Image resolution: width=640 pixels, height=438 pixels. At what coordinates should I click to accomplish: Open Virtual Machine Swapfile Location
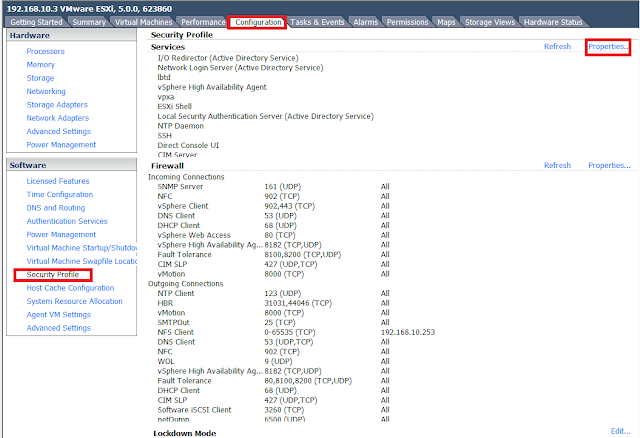(81, 261)
